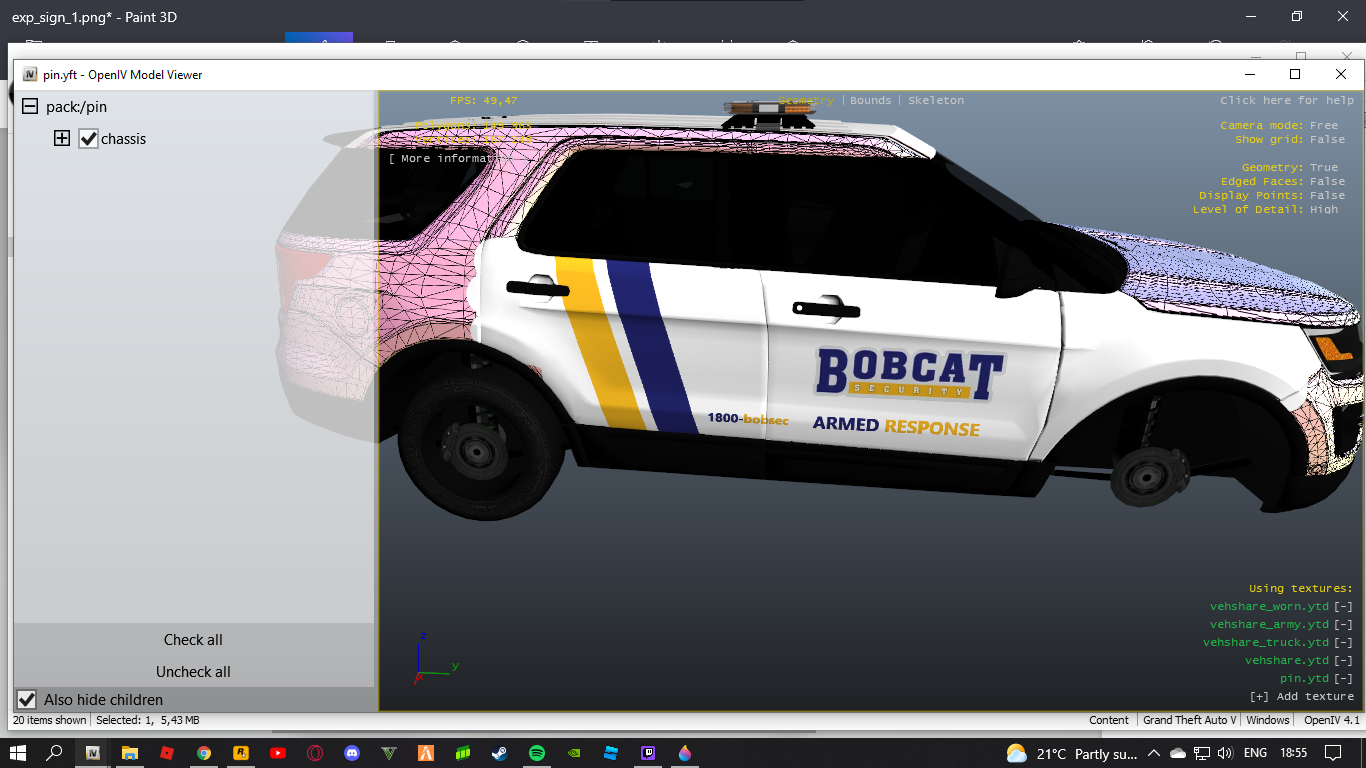
Task: Show hidden system tray icons
Action: [x=1153, y=753]
